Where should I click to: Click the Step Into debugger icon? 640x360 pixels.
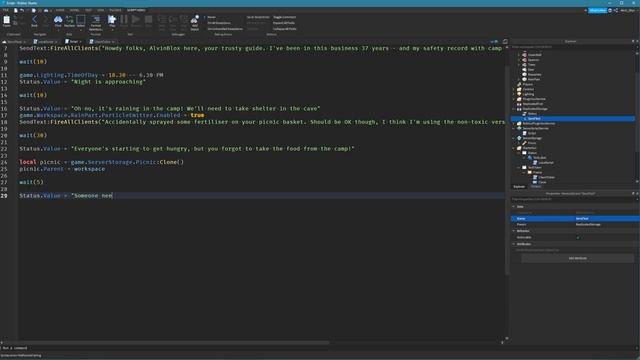[x=162, y=20]
